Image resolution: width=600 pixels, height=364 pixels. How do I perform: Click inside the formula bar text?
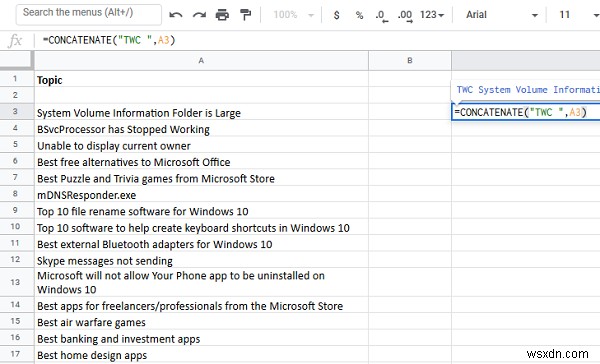click(109, 40)
